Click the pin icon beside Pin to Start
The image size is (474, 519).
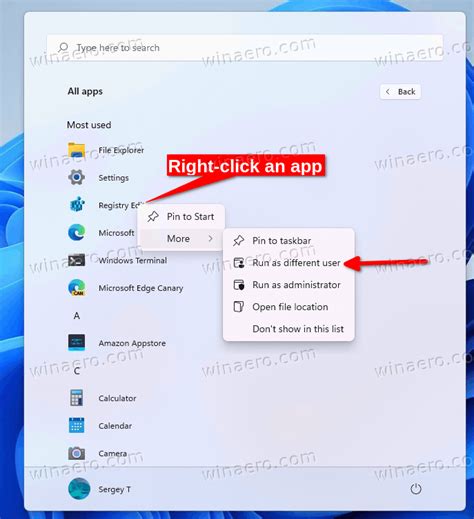[x=153, y=216]
